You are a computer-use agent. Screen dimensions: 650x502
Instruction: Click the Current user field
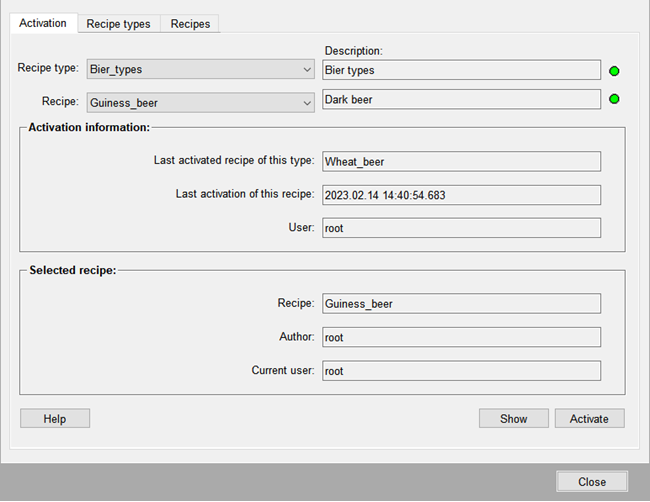coord(461,371)
